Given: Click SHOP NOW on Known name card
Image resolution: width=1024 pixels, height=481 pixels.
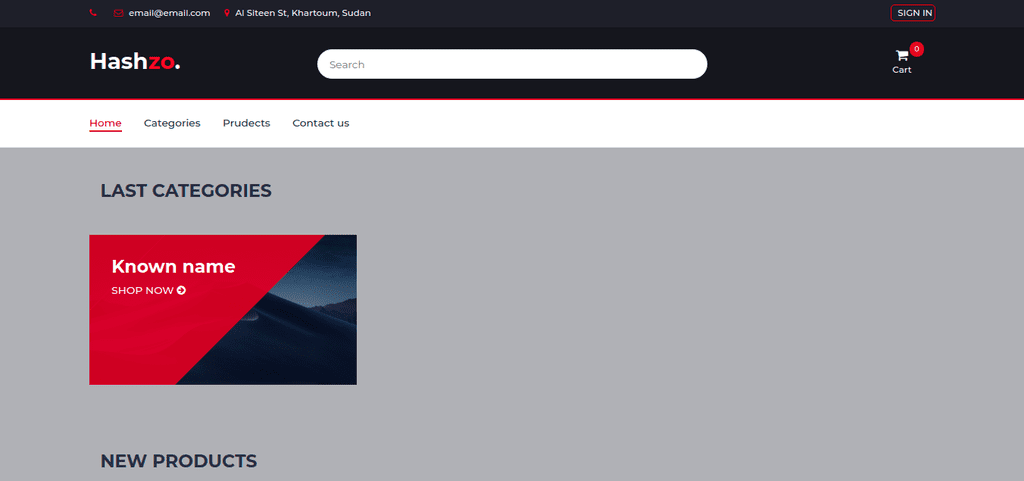Looking at the screenshot, I should pyautogui.click(x=149, y=290).
